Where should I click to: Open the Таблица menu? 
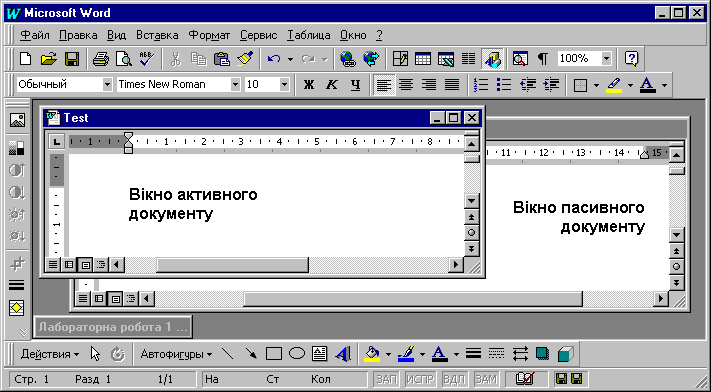tap(309, 35)
